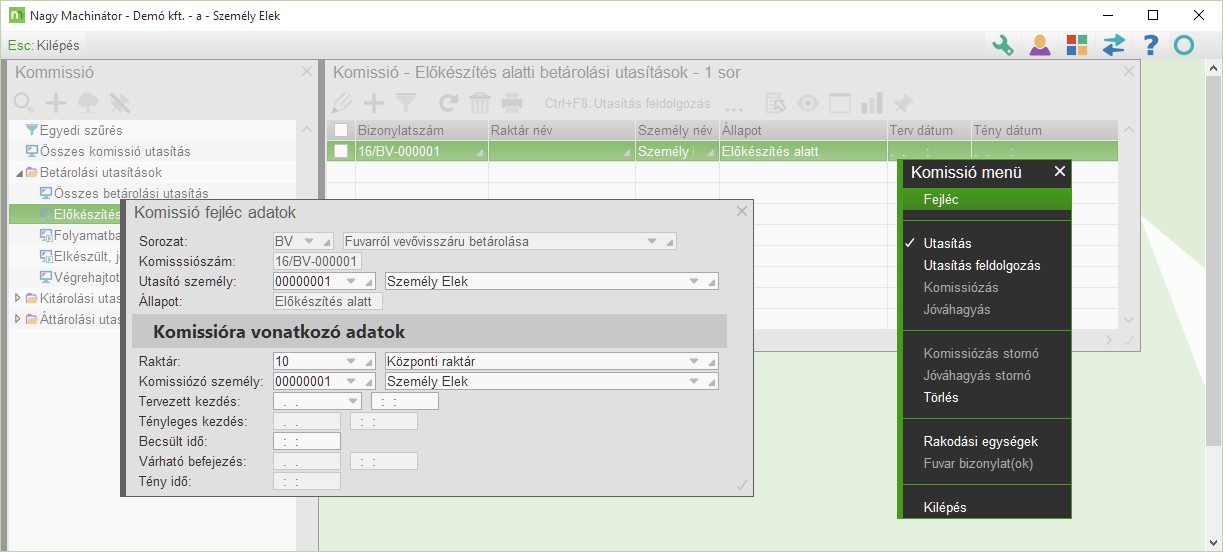The height and width of the screenshot is (552, 1223).
Task: Click the eye view icon in toolbar
Action: click(x=808, y=102)
